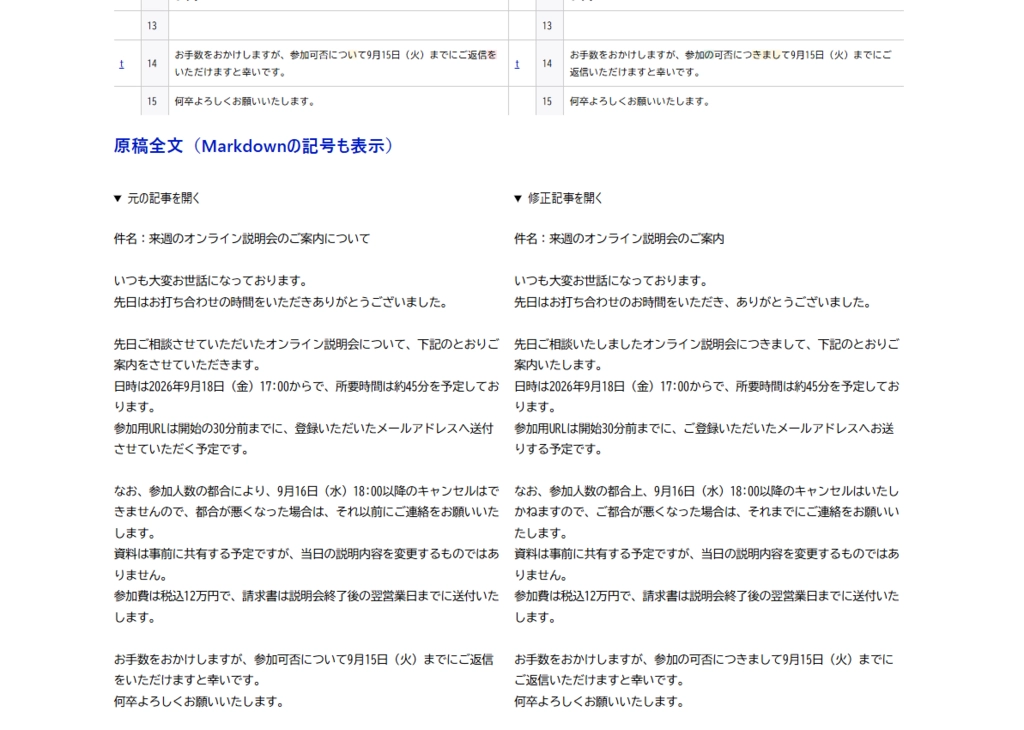Collapse the 元の記事を開く disclosure triangle
Image resolution: width=1024 pixels, height=730 pixels.
pyautogui.click(x=118, y=198)
